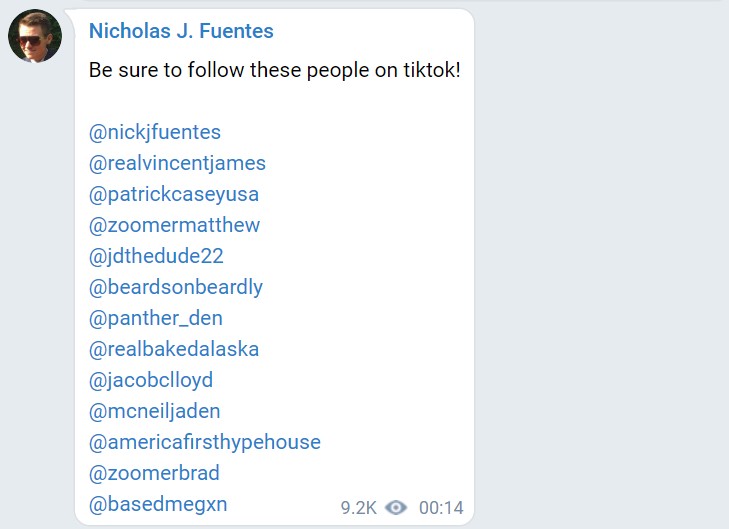Select the @realbakedalaska mention link
Image resolution: width=729 pixels, height=529 pixels.
(174, 349)
